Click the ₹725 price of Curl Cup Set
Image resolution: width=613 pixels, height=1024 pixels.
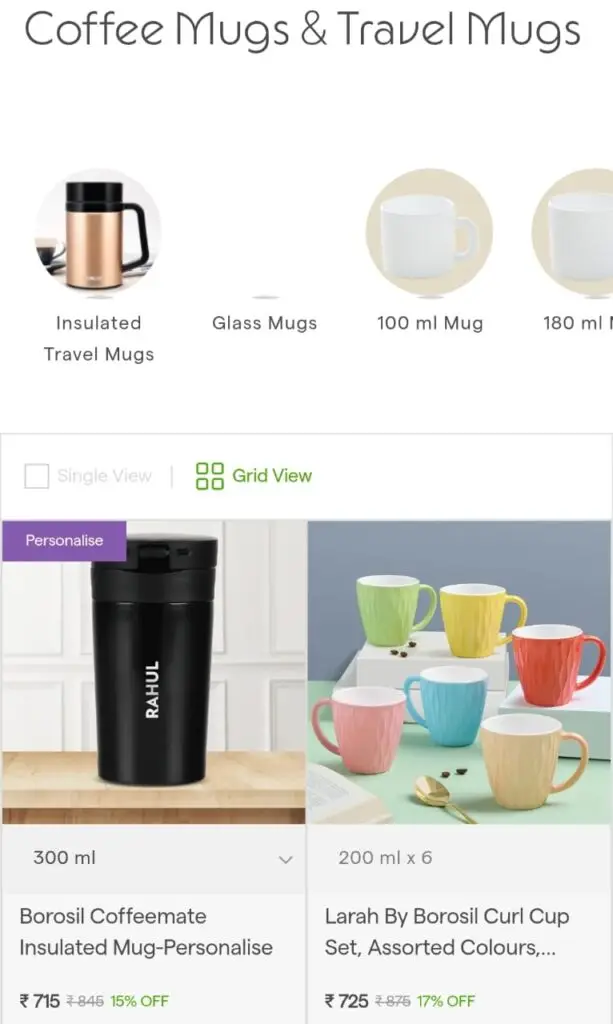(347, 1000)
